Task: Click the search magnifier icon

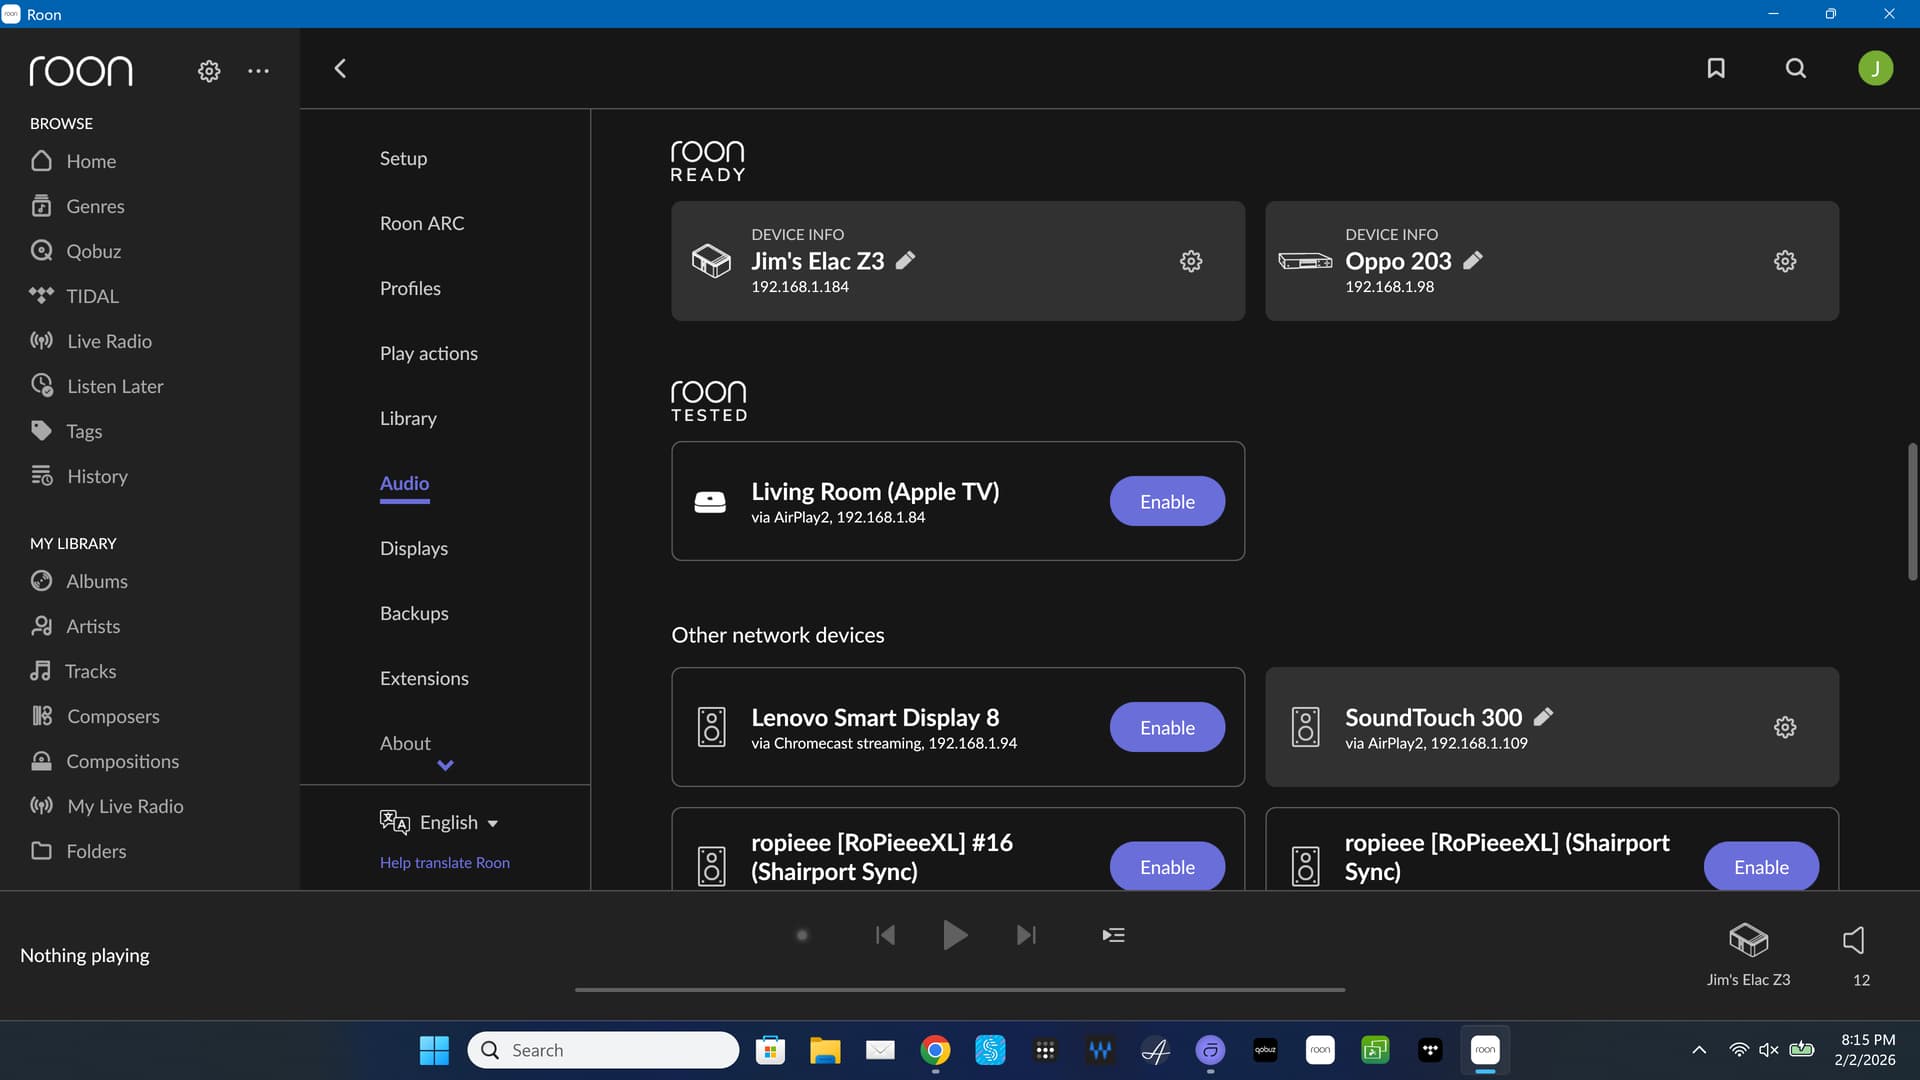Action: [1796, 68]
